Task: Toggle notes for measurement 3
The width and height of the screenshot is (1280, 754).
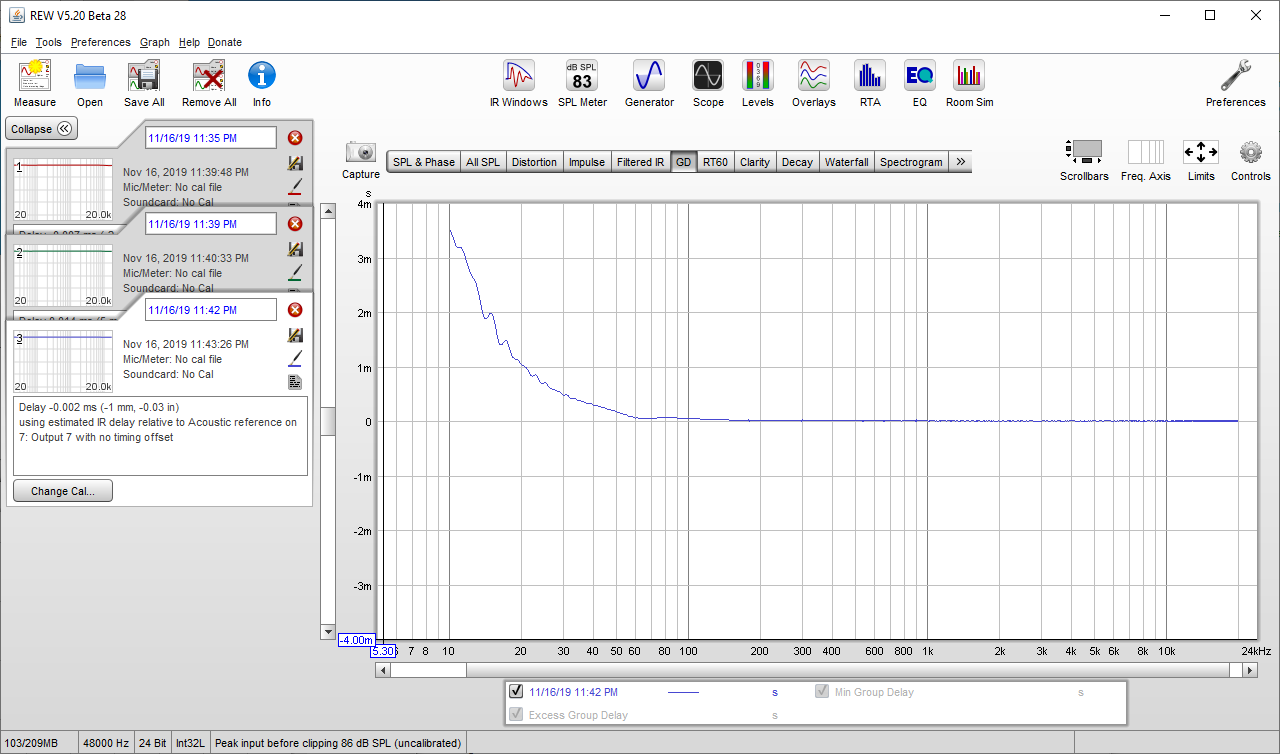Action: (x=295, y=382)
